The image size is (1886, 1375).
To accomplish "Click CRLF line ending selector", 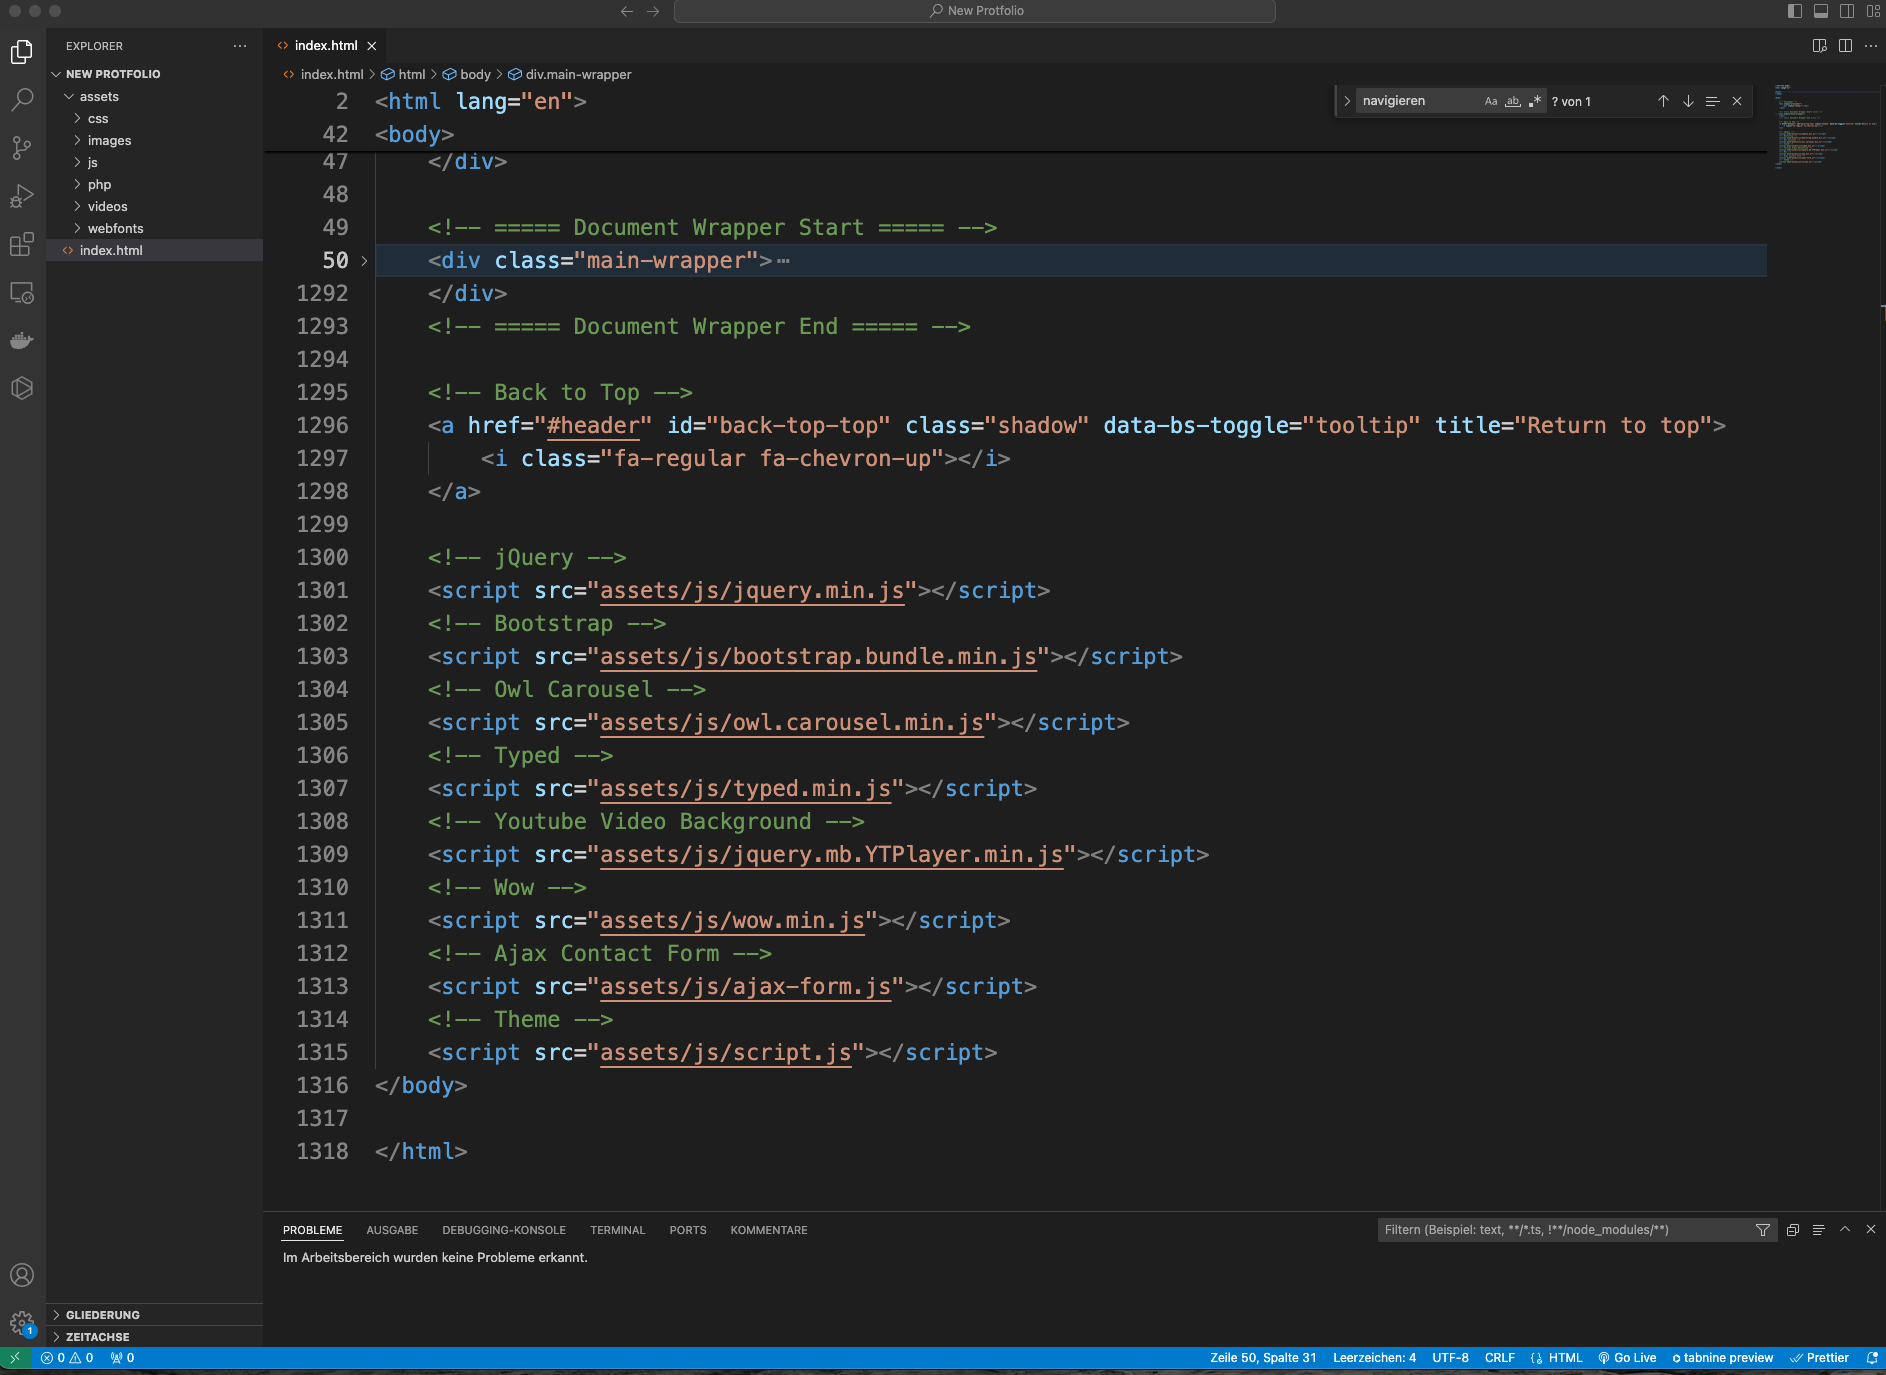I will click(x=1499, y=1358).
